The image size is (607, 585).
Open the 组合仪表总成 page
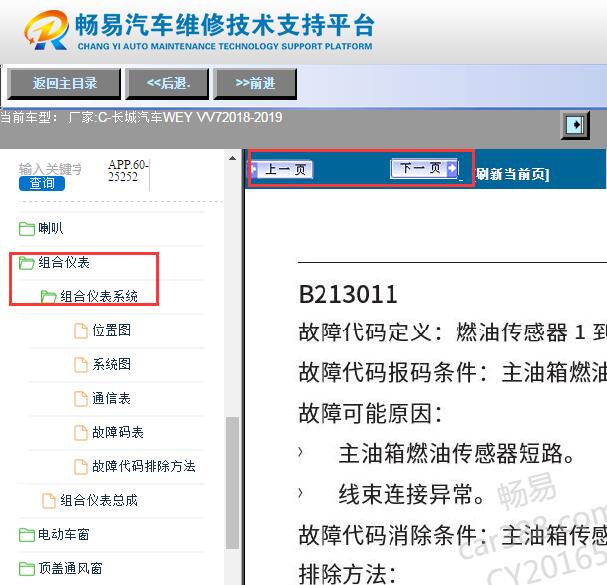(99, 501)
